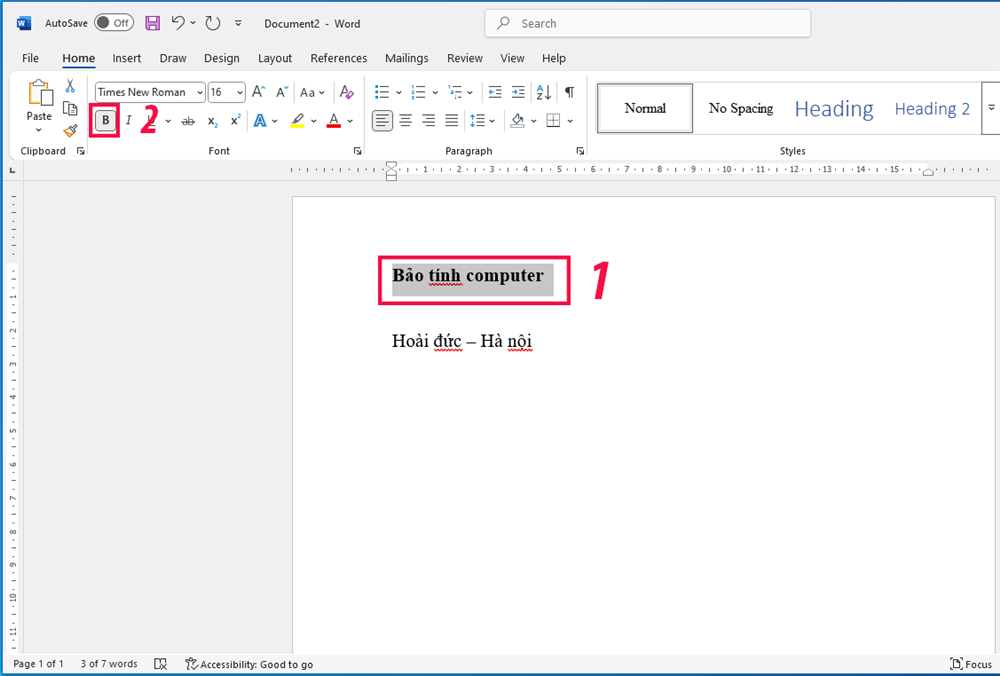1000x676 pixels.
Task: Expand the underline style dropdown arrow
Action: coord(168,121)
